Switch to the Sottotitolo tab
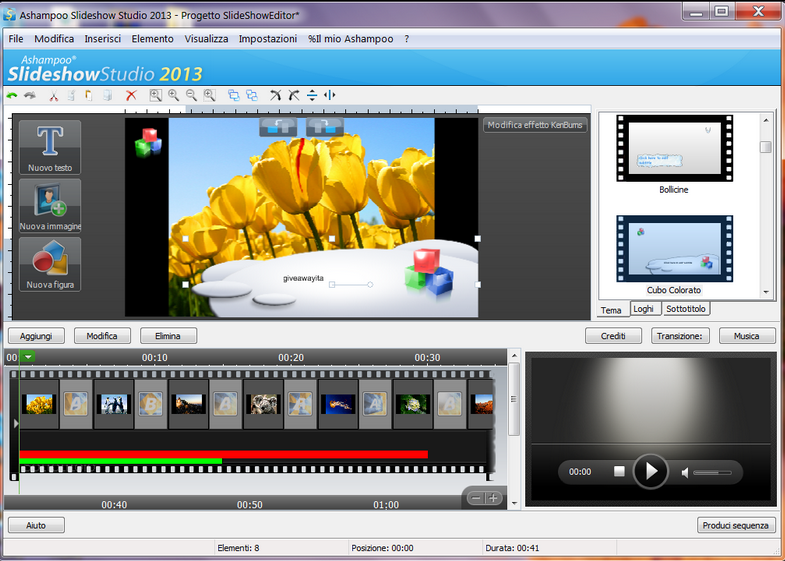The height and width of the screenshot is (561, 785). pos(686,309)
